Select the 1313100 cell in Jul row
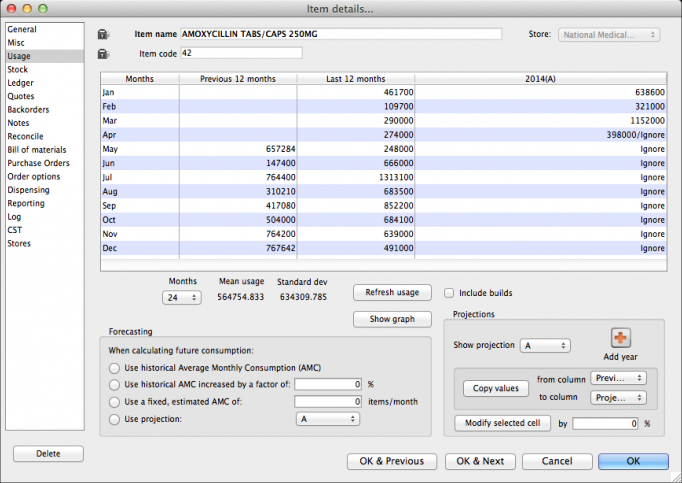Viewport: 682px width, 483px height. pyautogui.click(x=356, y=177)
